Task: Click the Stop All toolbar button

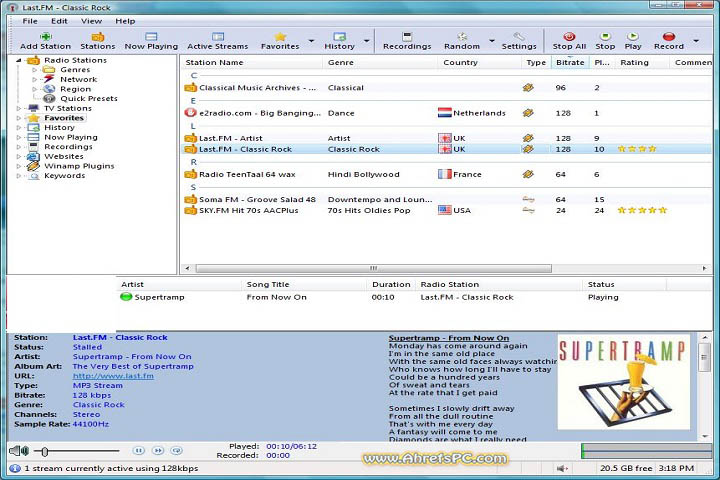Action: pos(569,40)
